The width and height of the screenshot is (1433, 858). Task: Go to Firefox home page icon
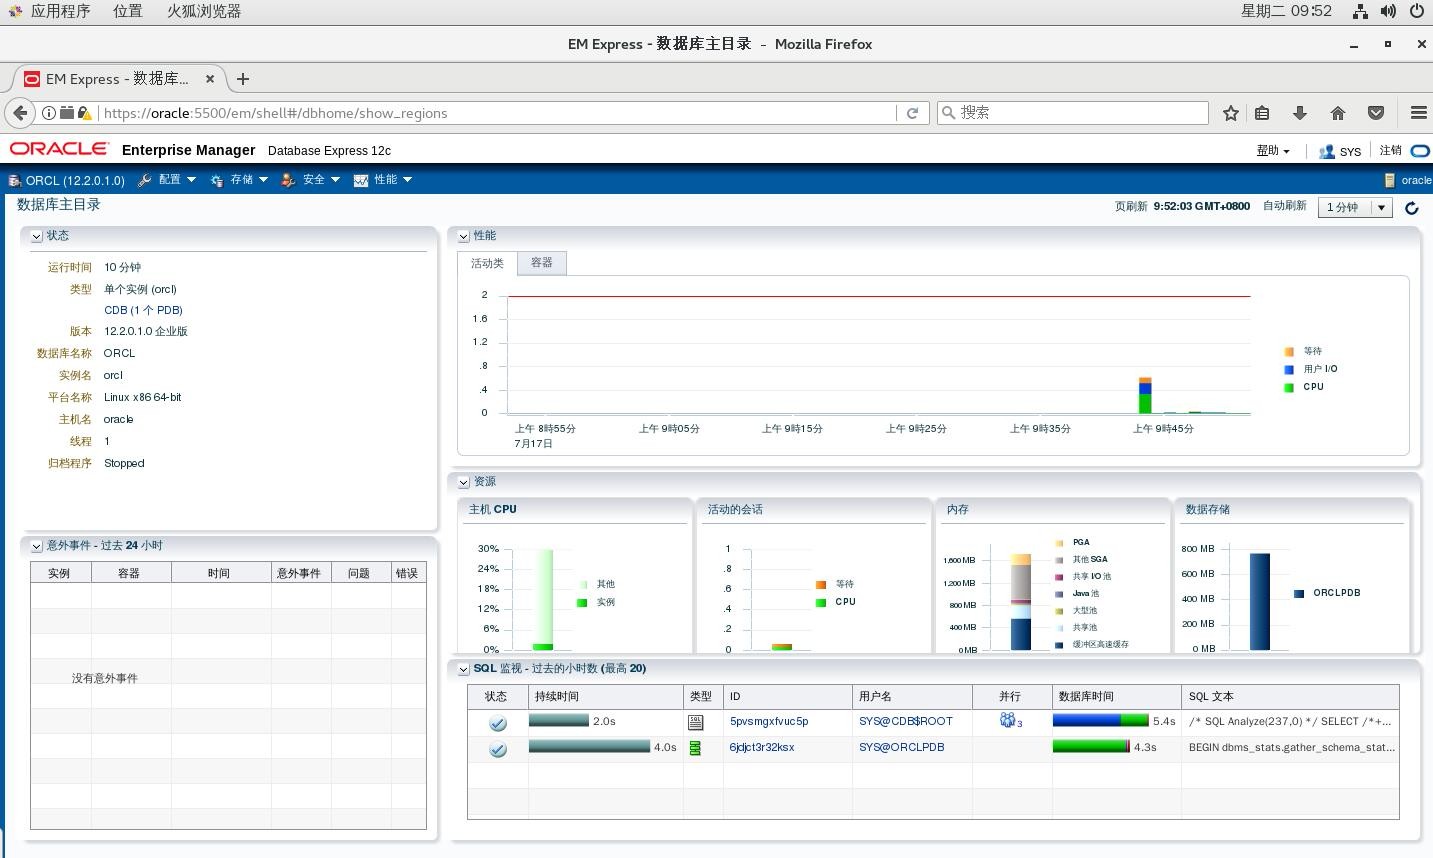pyautogui.click(x=1338, y=113)
